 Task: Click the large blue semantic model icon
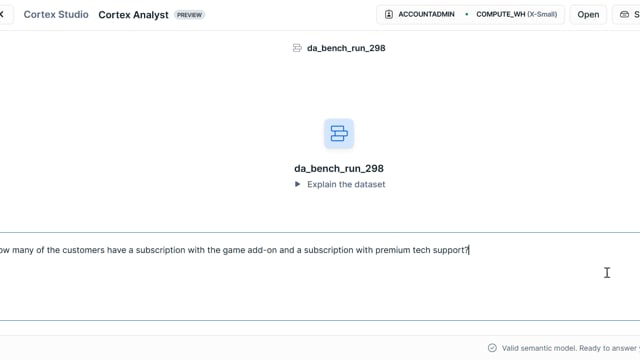coord(339,133)
